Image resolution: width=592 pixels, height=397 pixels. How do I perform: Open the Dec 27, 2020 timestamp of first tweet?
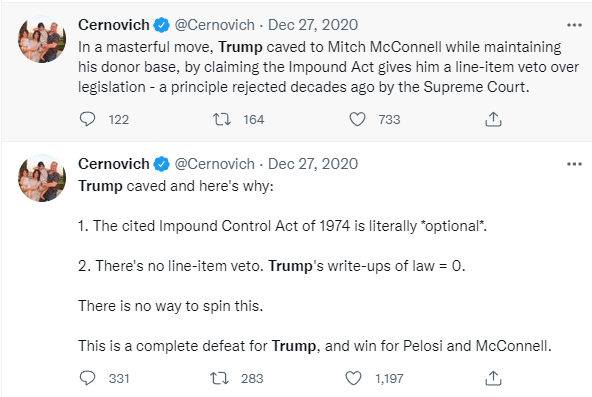coord(313,25)
